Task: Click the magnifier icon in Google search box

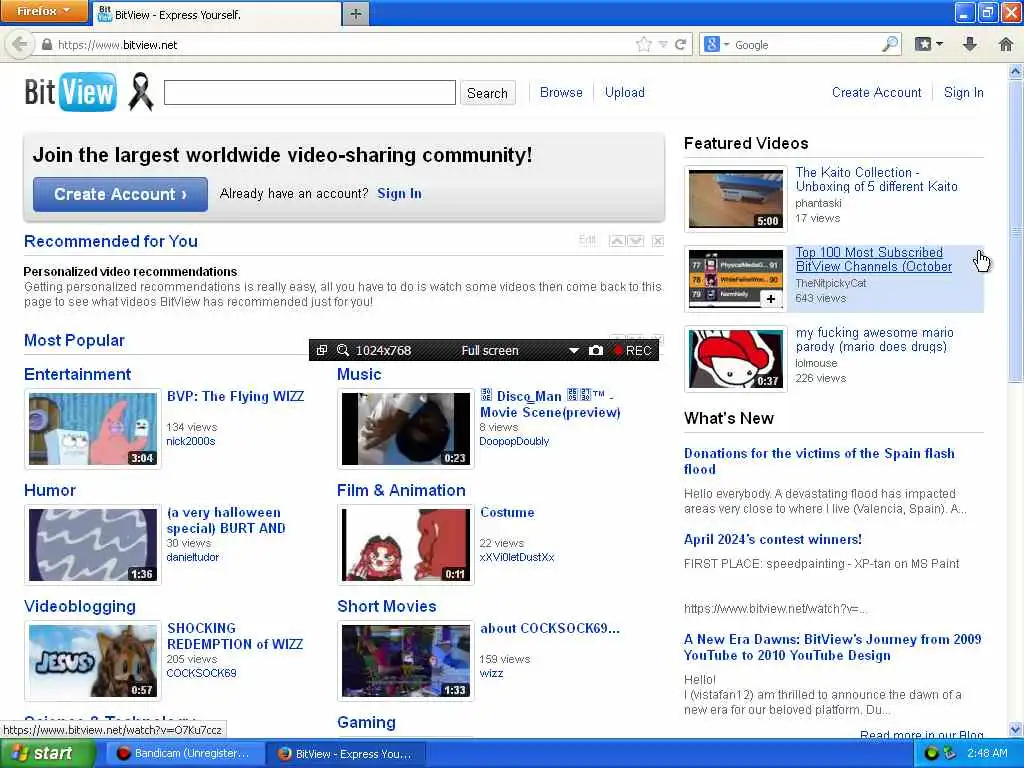Action: tap(889, 44)
